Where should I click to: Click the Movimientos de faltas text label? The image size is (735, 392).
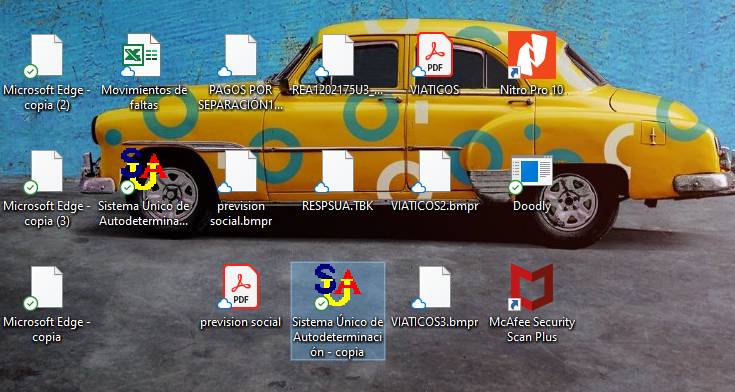pyautogui.click(x=144, y=97)
